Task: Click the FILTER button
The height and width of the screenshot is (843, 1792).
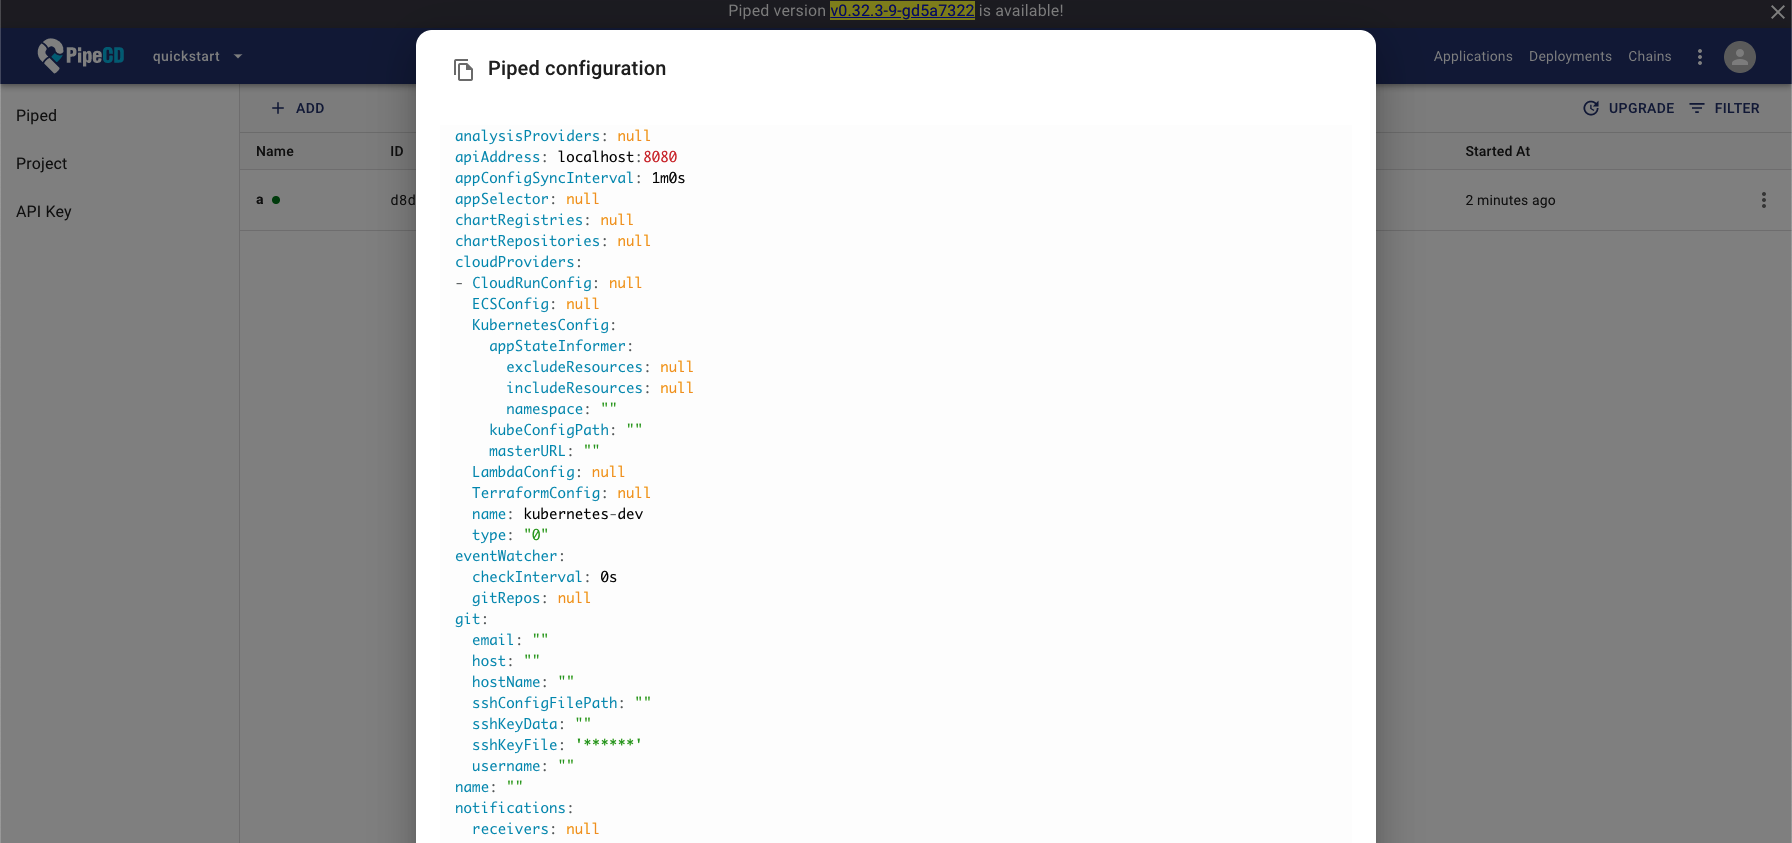Action: tap(1724, 108)
